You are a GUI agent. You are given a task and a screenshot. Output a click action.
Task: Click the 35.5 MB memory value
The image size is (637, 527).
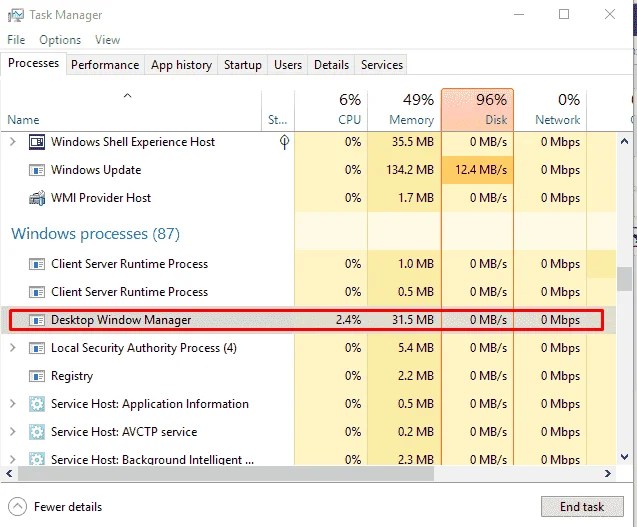(x=413, y=142)
